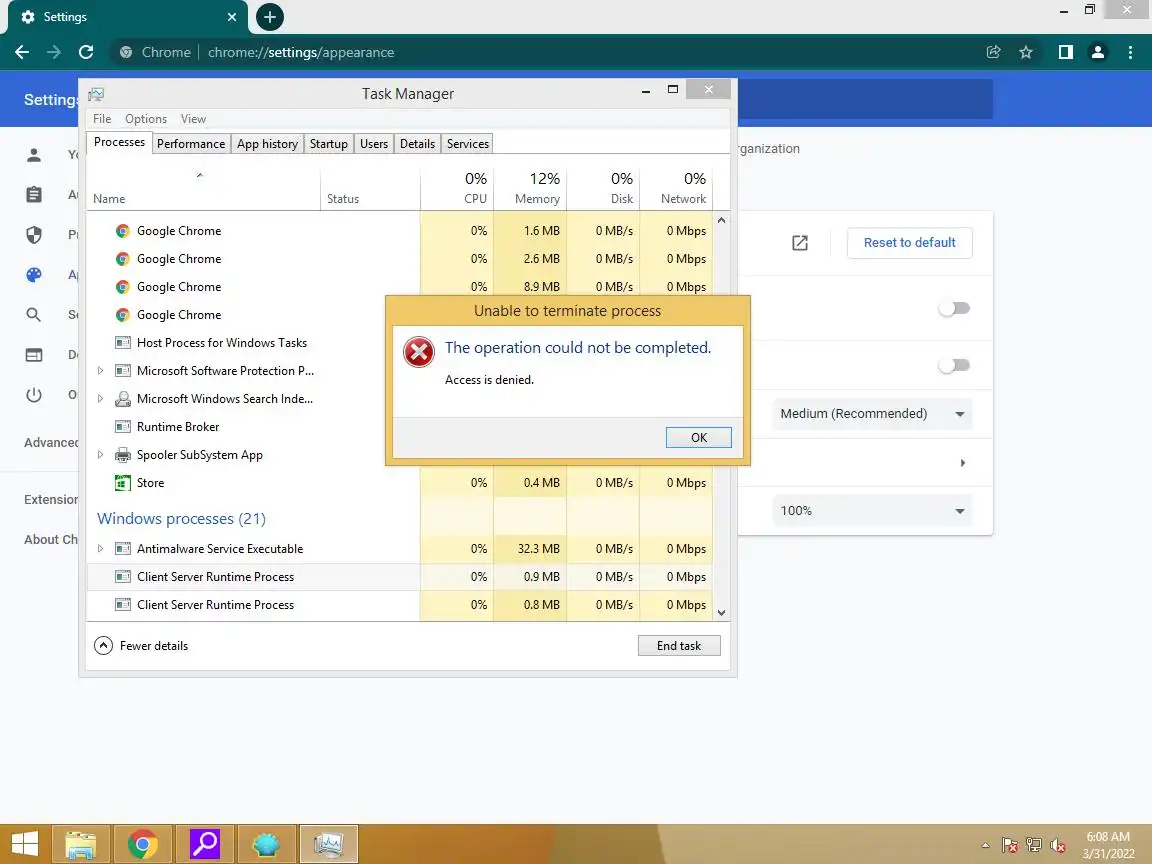Click the red error icon in dialog
This screenshot has width=1152, height=864.
(419, 353)
